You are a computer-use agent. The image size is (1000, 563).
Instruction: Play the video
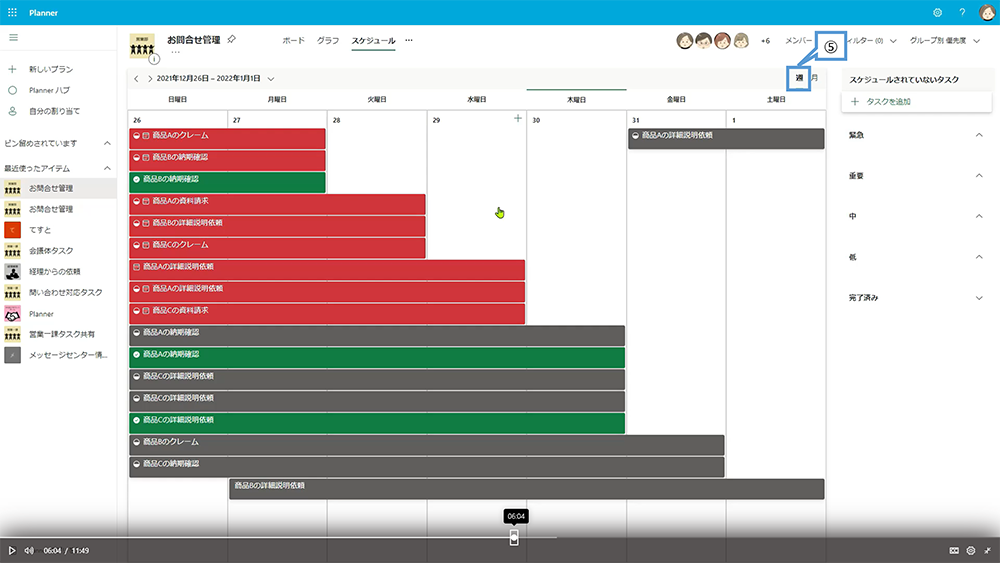tap(11, 550)
